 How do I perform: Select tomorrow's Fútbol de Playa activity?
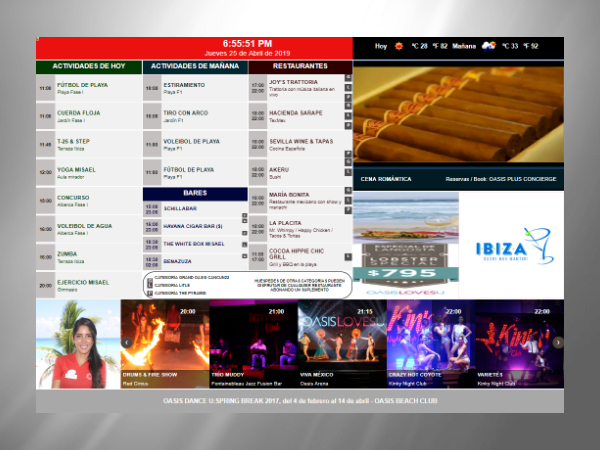(195, 173)
